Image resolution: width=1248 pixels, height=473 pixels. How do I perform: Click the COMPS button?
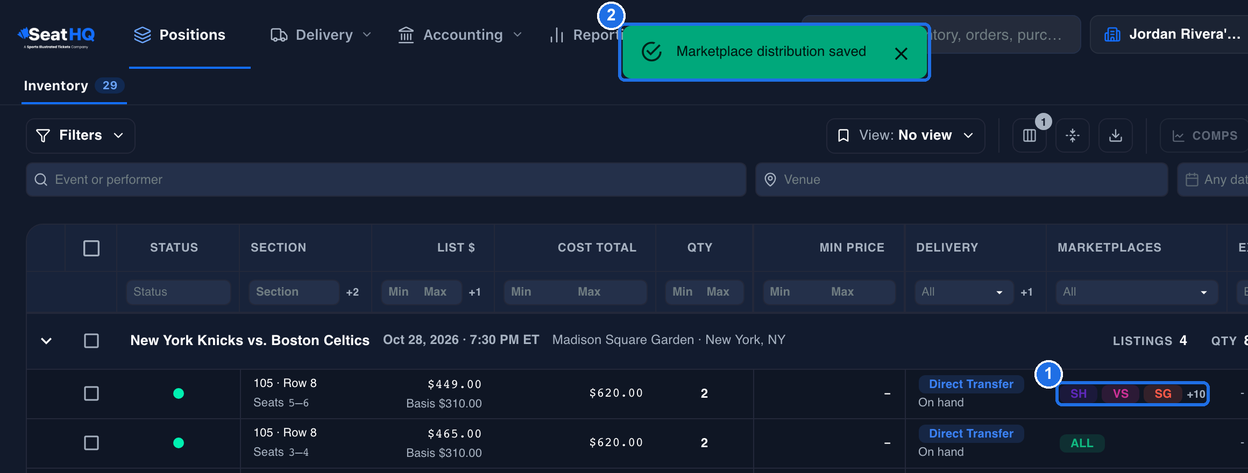click(1204, 136)
